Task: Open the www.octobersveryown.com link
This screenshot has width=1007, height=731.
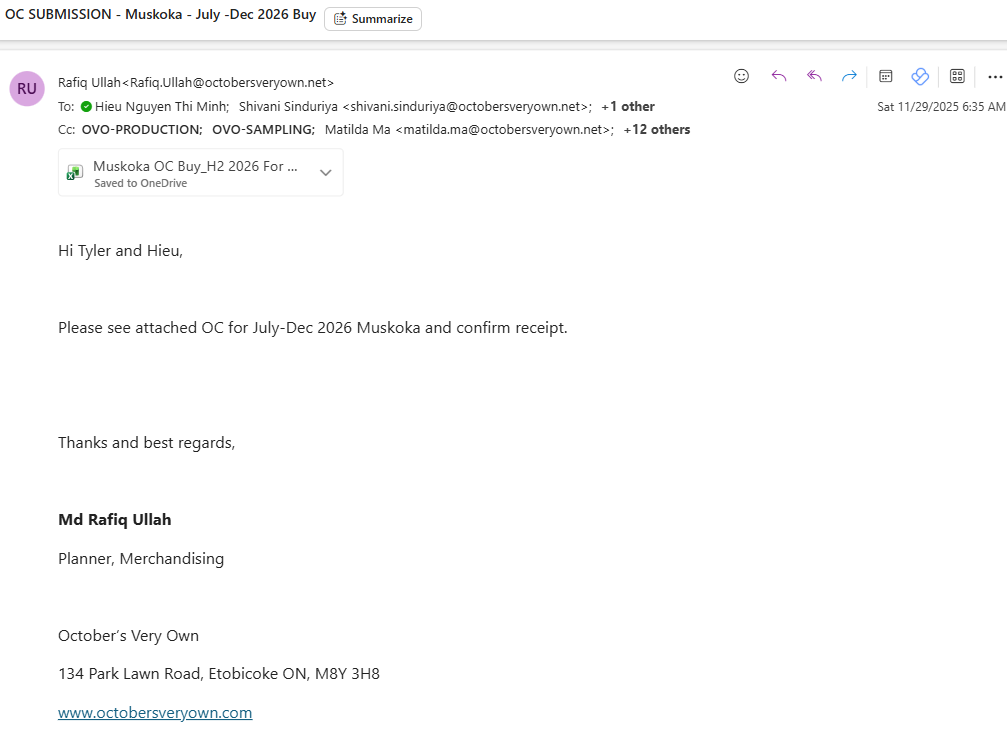Action: click(155, 713)
